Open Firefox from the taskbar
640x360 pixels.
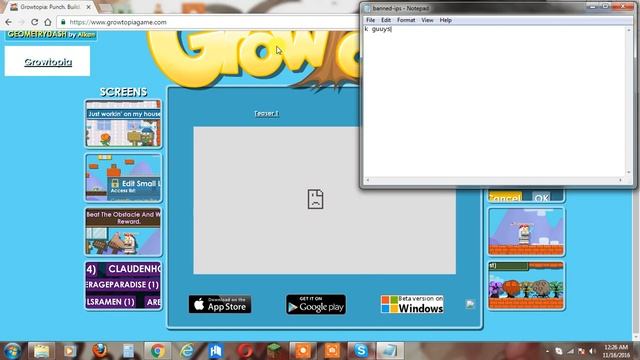click(99, 351)
